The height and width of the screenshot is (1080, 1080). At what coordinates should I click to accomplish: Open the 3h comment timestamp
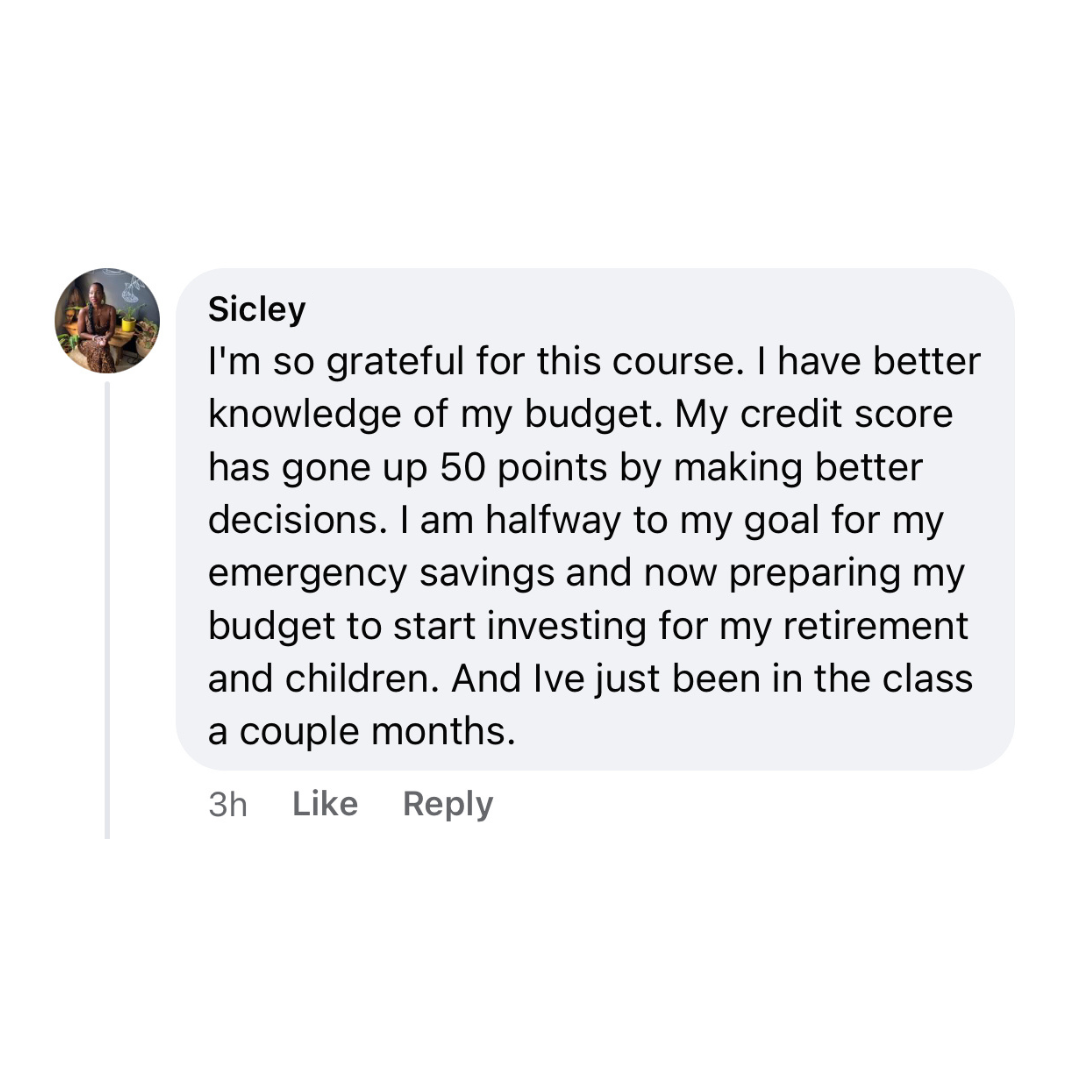coord(228,804)
